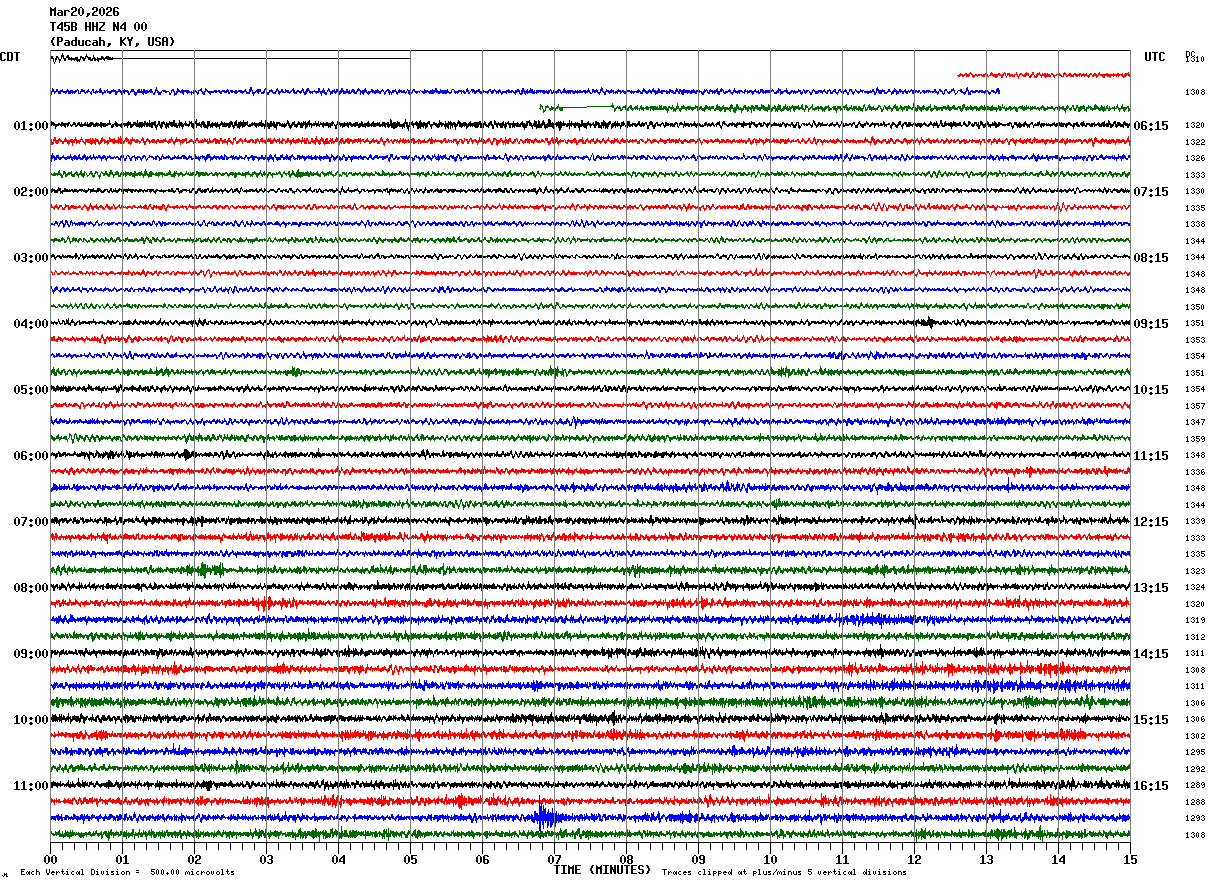Screen dimensions: 1210x886
Task: Click the date label Mar20,2026
Action: pos(84,12)
